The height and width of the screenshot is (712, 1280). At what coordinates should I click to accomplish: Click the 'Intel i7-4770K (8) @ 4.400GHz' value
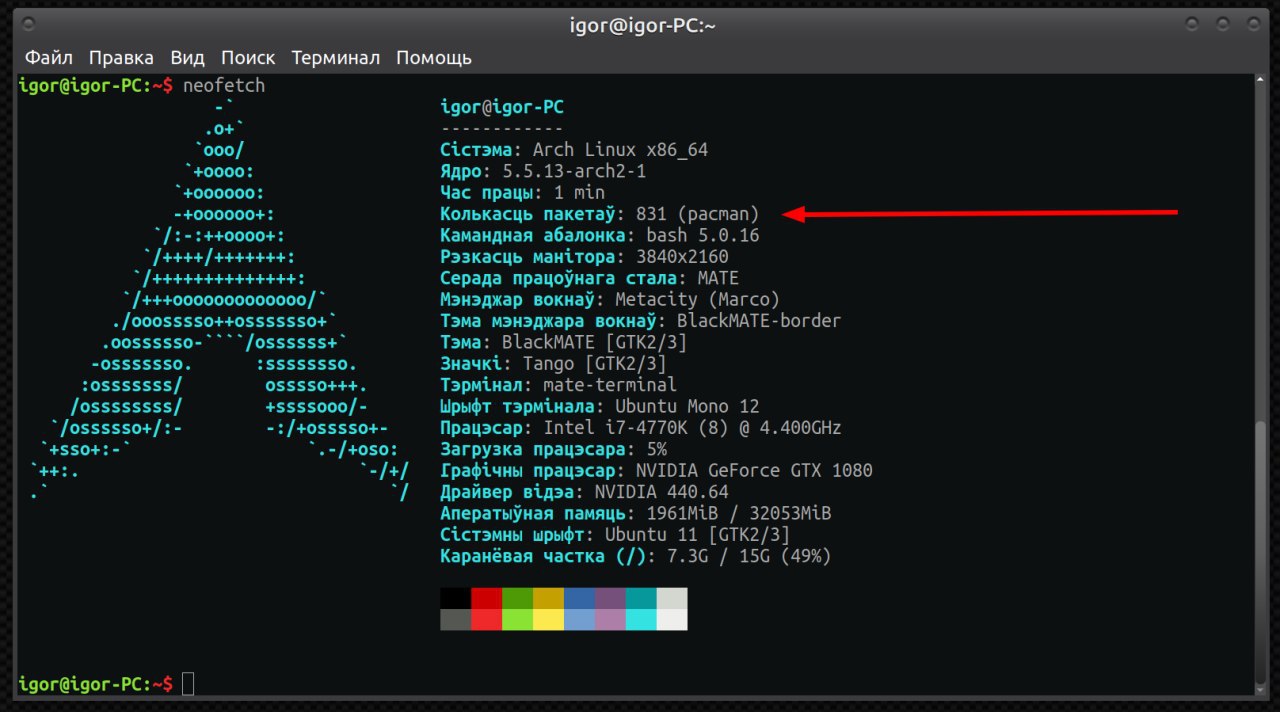pos(692,427)
